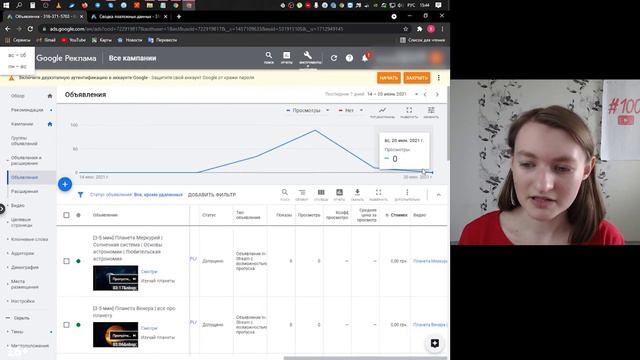This screenshot has height=360, width=640.
Task: Select the Планета Меркурий ad checkbox
Action: pyautogui.click(x=67, y=261)
